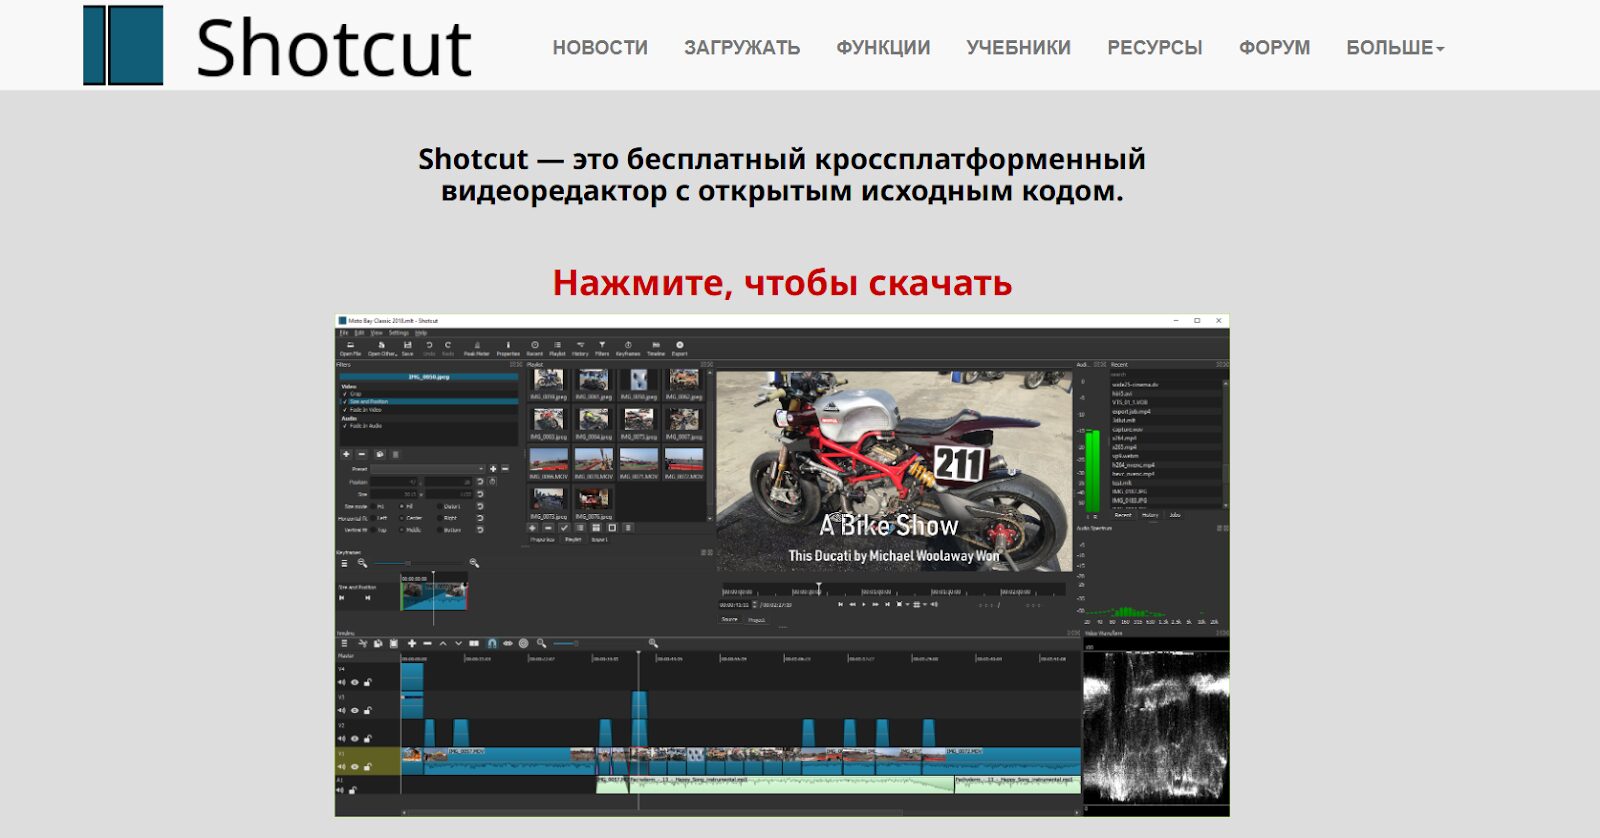Uncheck the Crop video filter checkbox

click(x=344, y=394)
